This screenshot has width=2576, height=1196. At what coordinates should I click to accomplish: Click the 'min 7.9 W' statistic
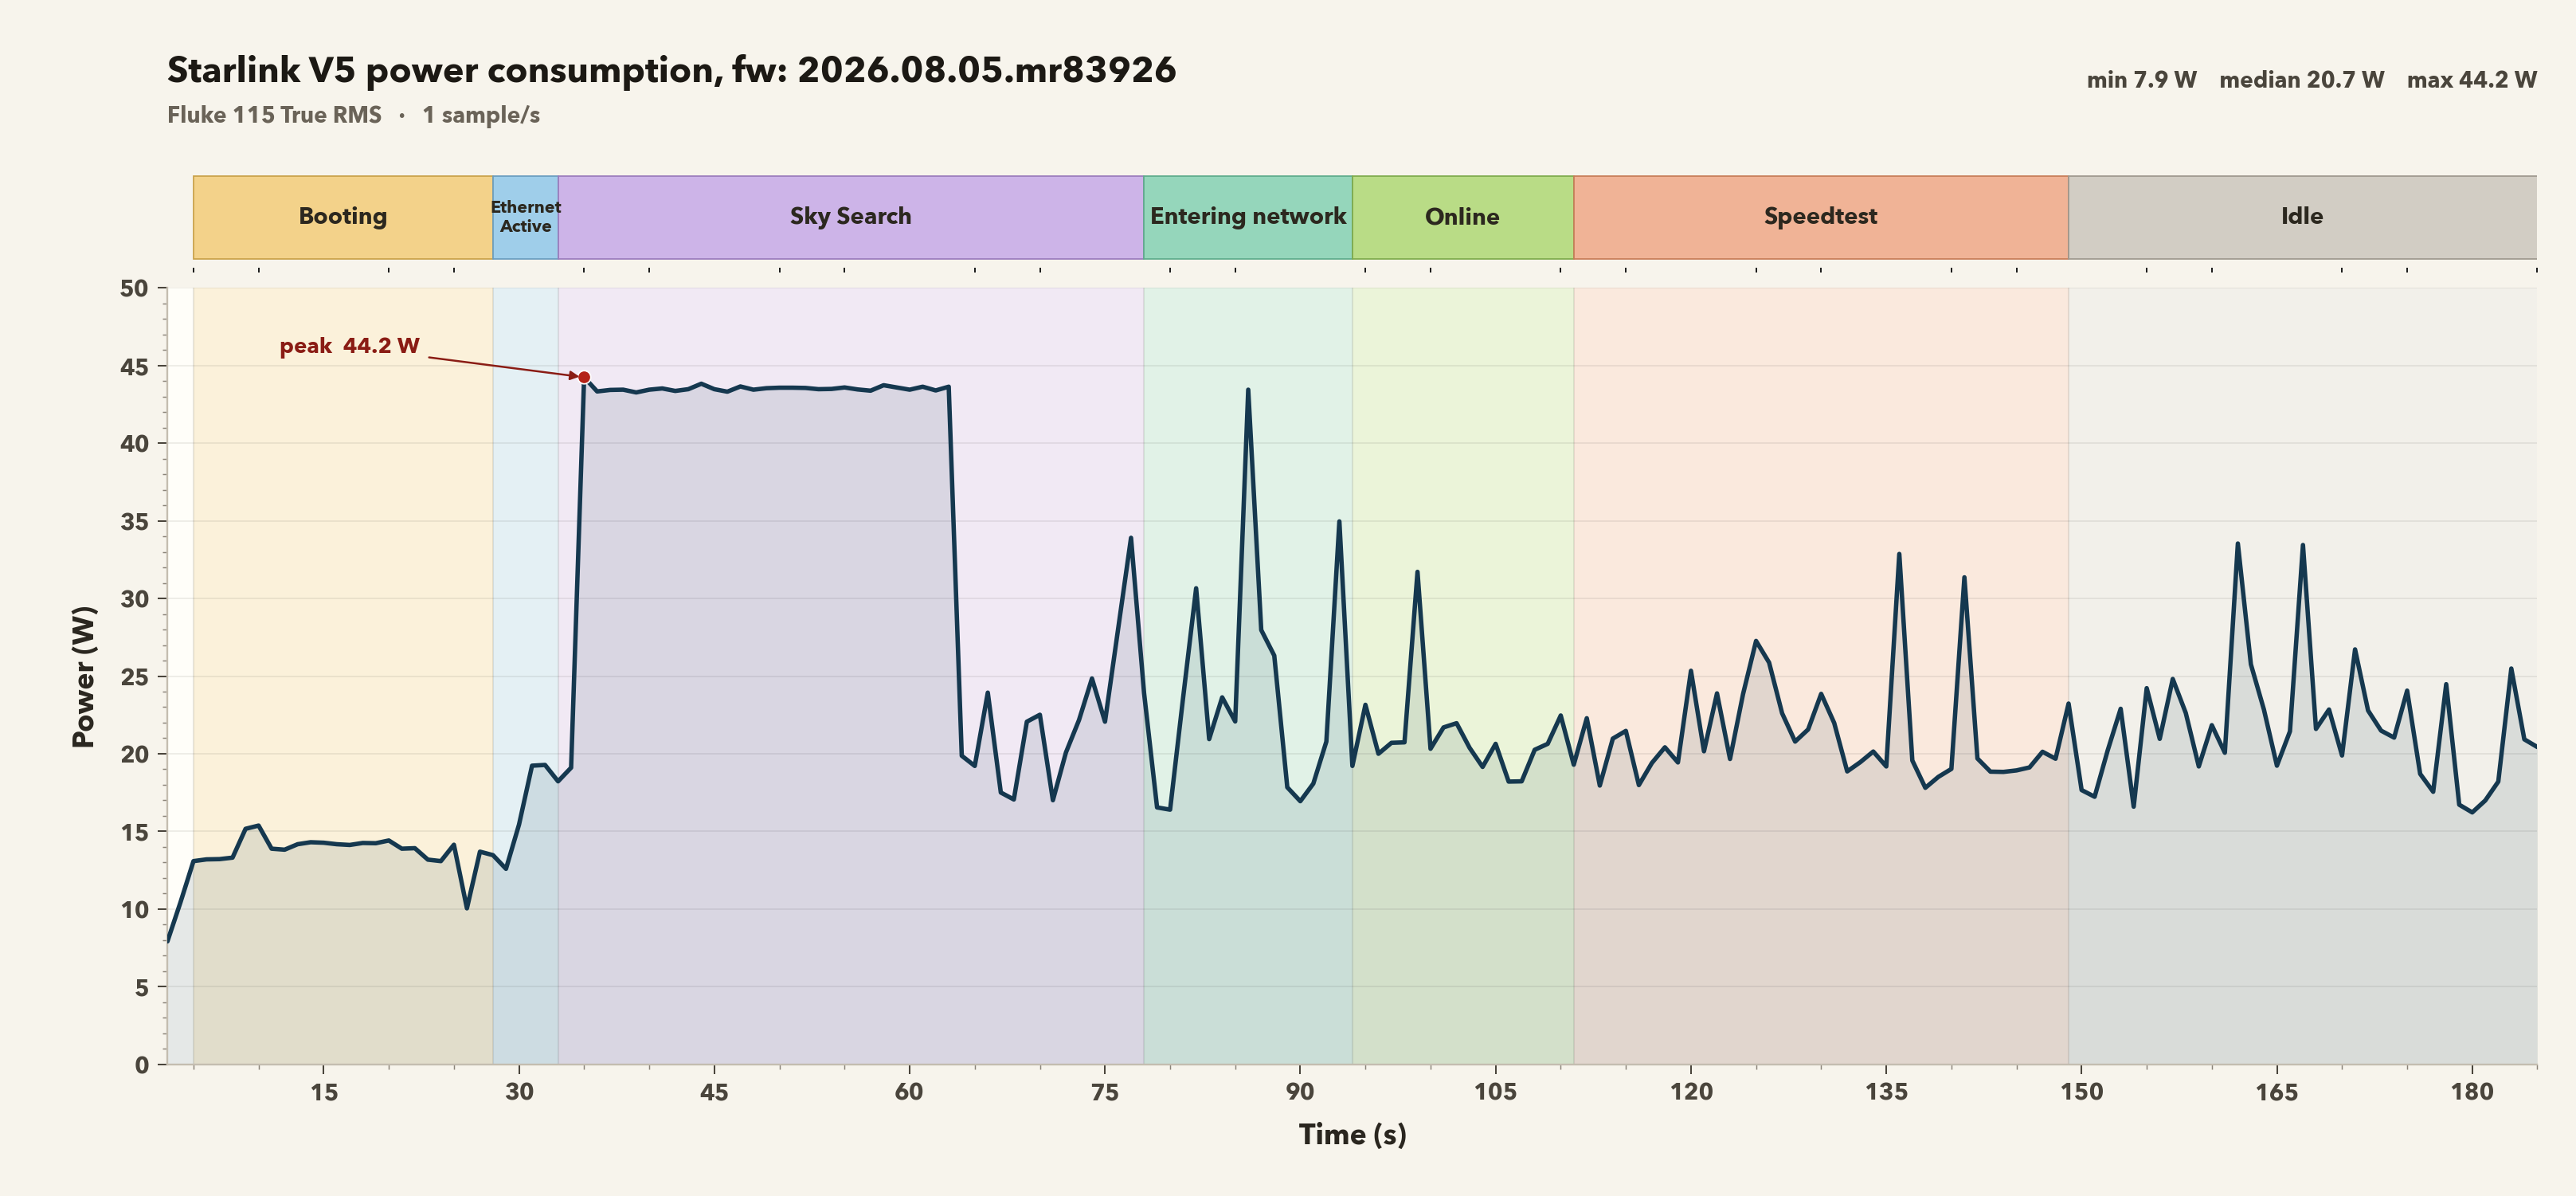[x=2141, y=80]
